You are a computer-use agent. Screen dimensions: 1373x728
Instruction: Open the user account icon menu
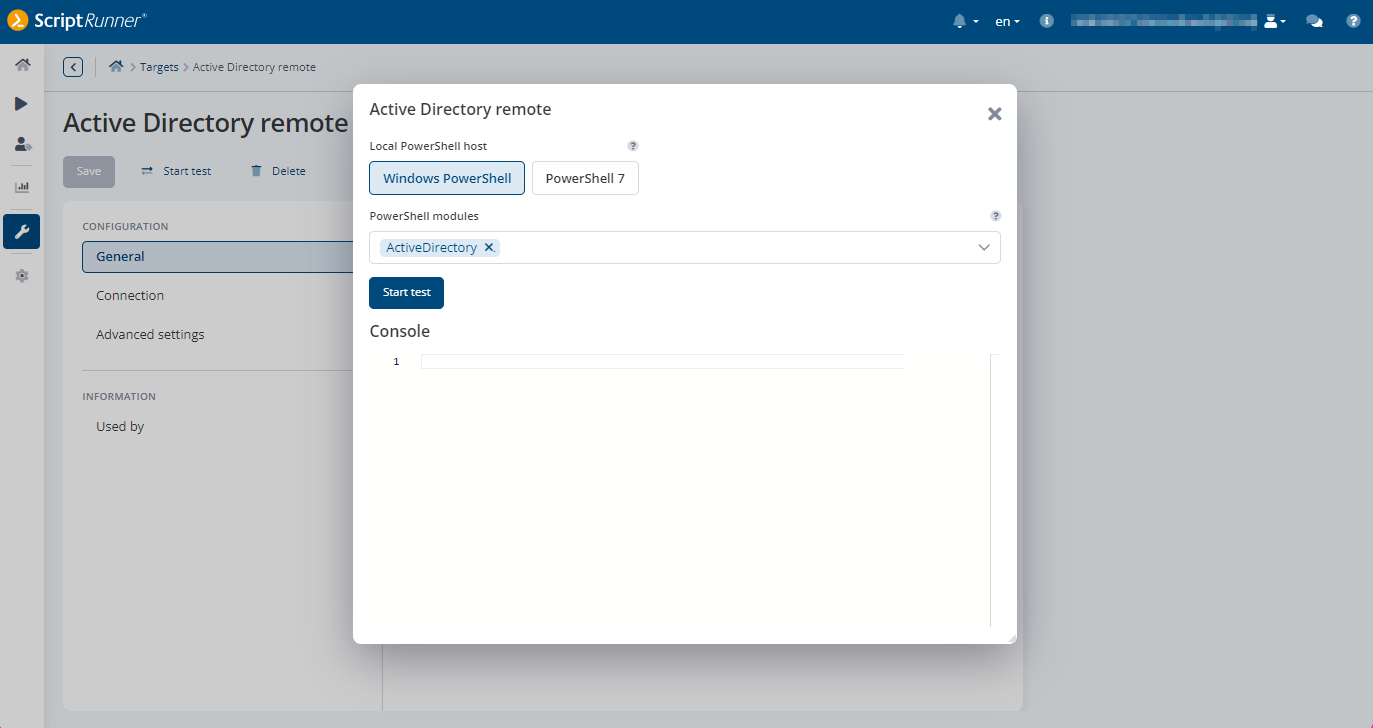(1274, 21)
